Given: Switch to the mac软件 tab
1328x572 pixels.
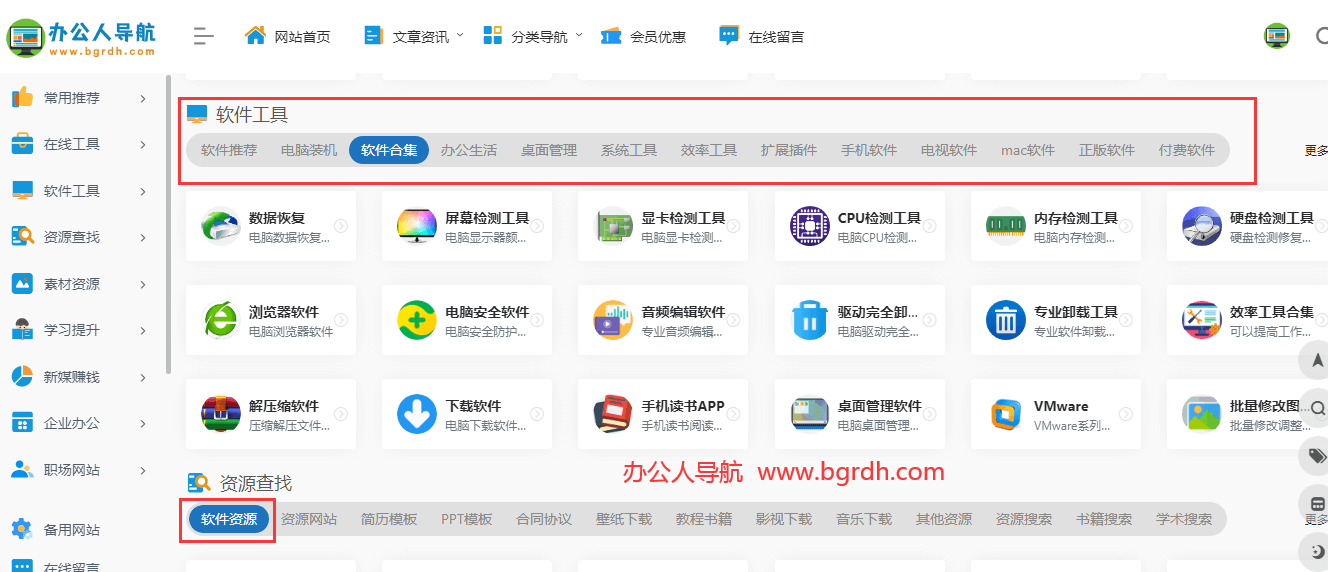Looking at the screenshot, I should pyautogui.click(x=1028, y=150).
